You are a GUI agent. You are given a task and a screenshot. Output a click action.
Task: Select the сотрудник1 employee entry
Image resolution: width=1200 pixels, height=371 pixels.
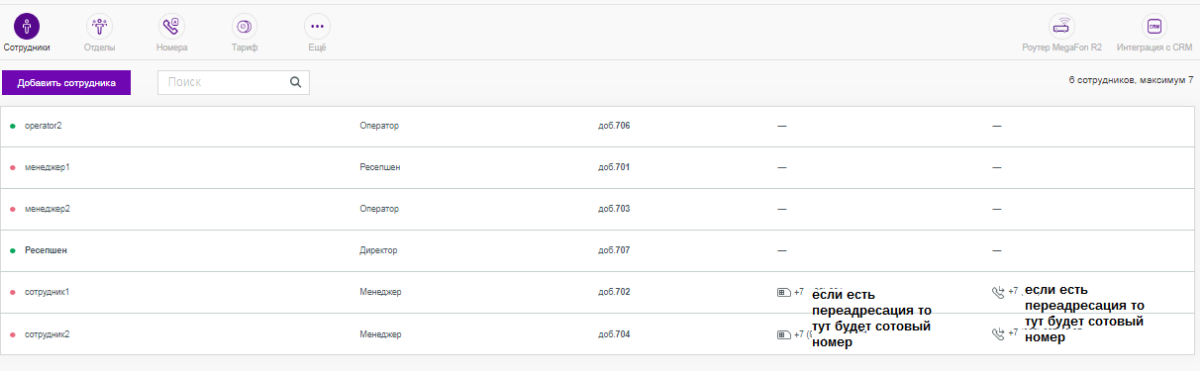coord(599,292)
